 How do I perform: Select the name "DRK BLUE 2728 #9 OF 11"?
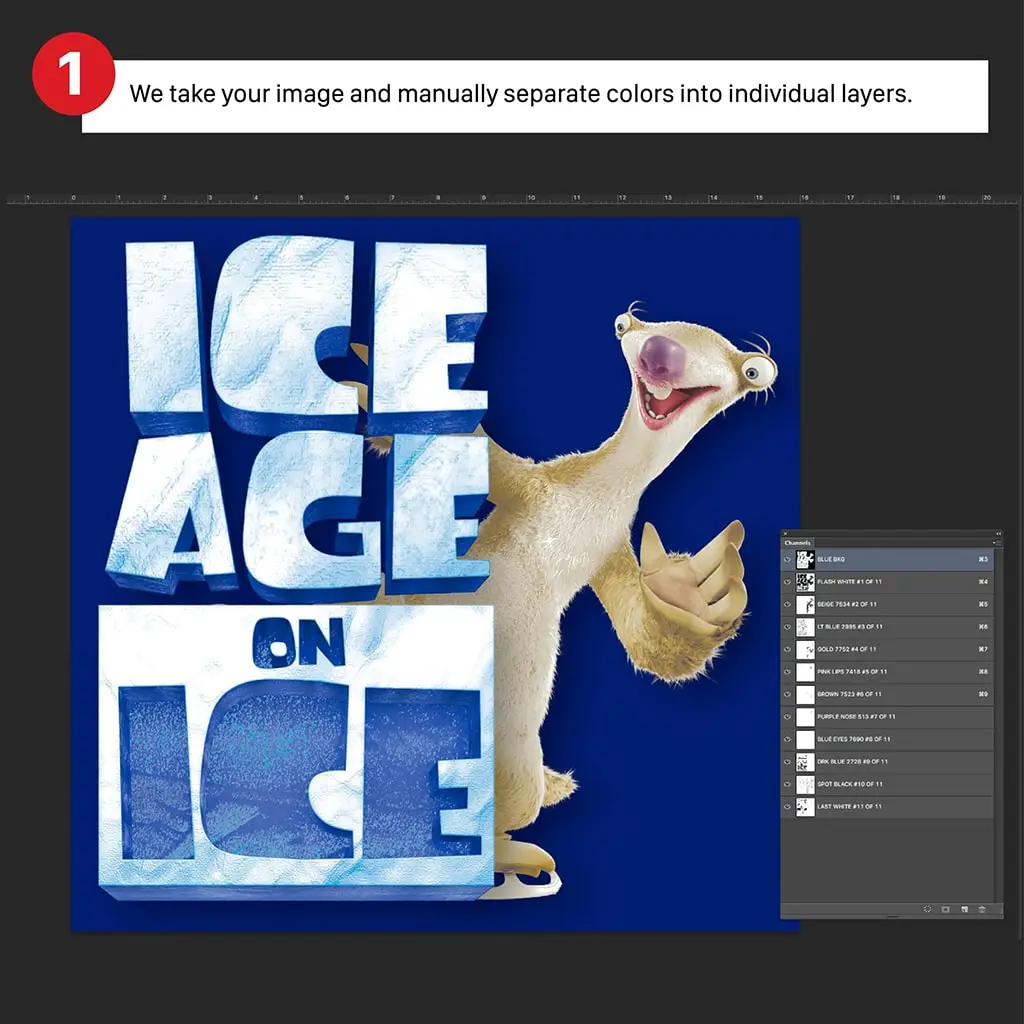(852, 762)
